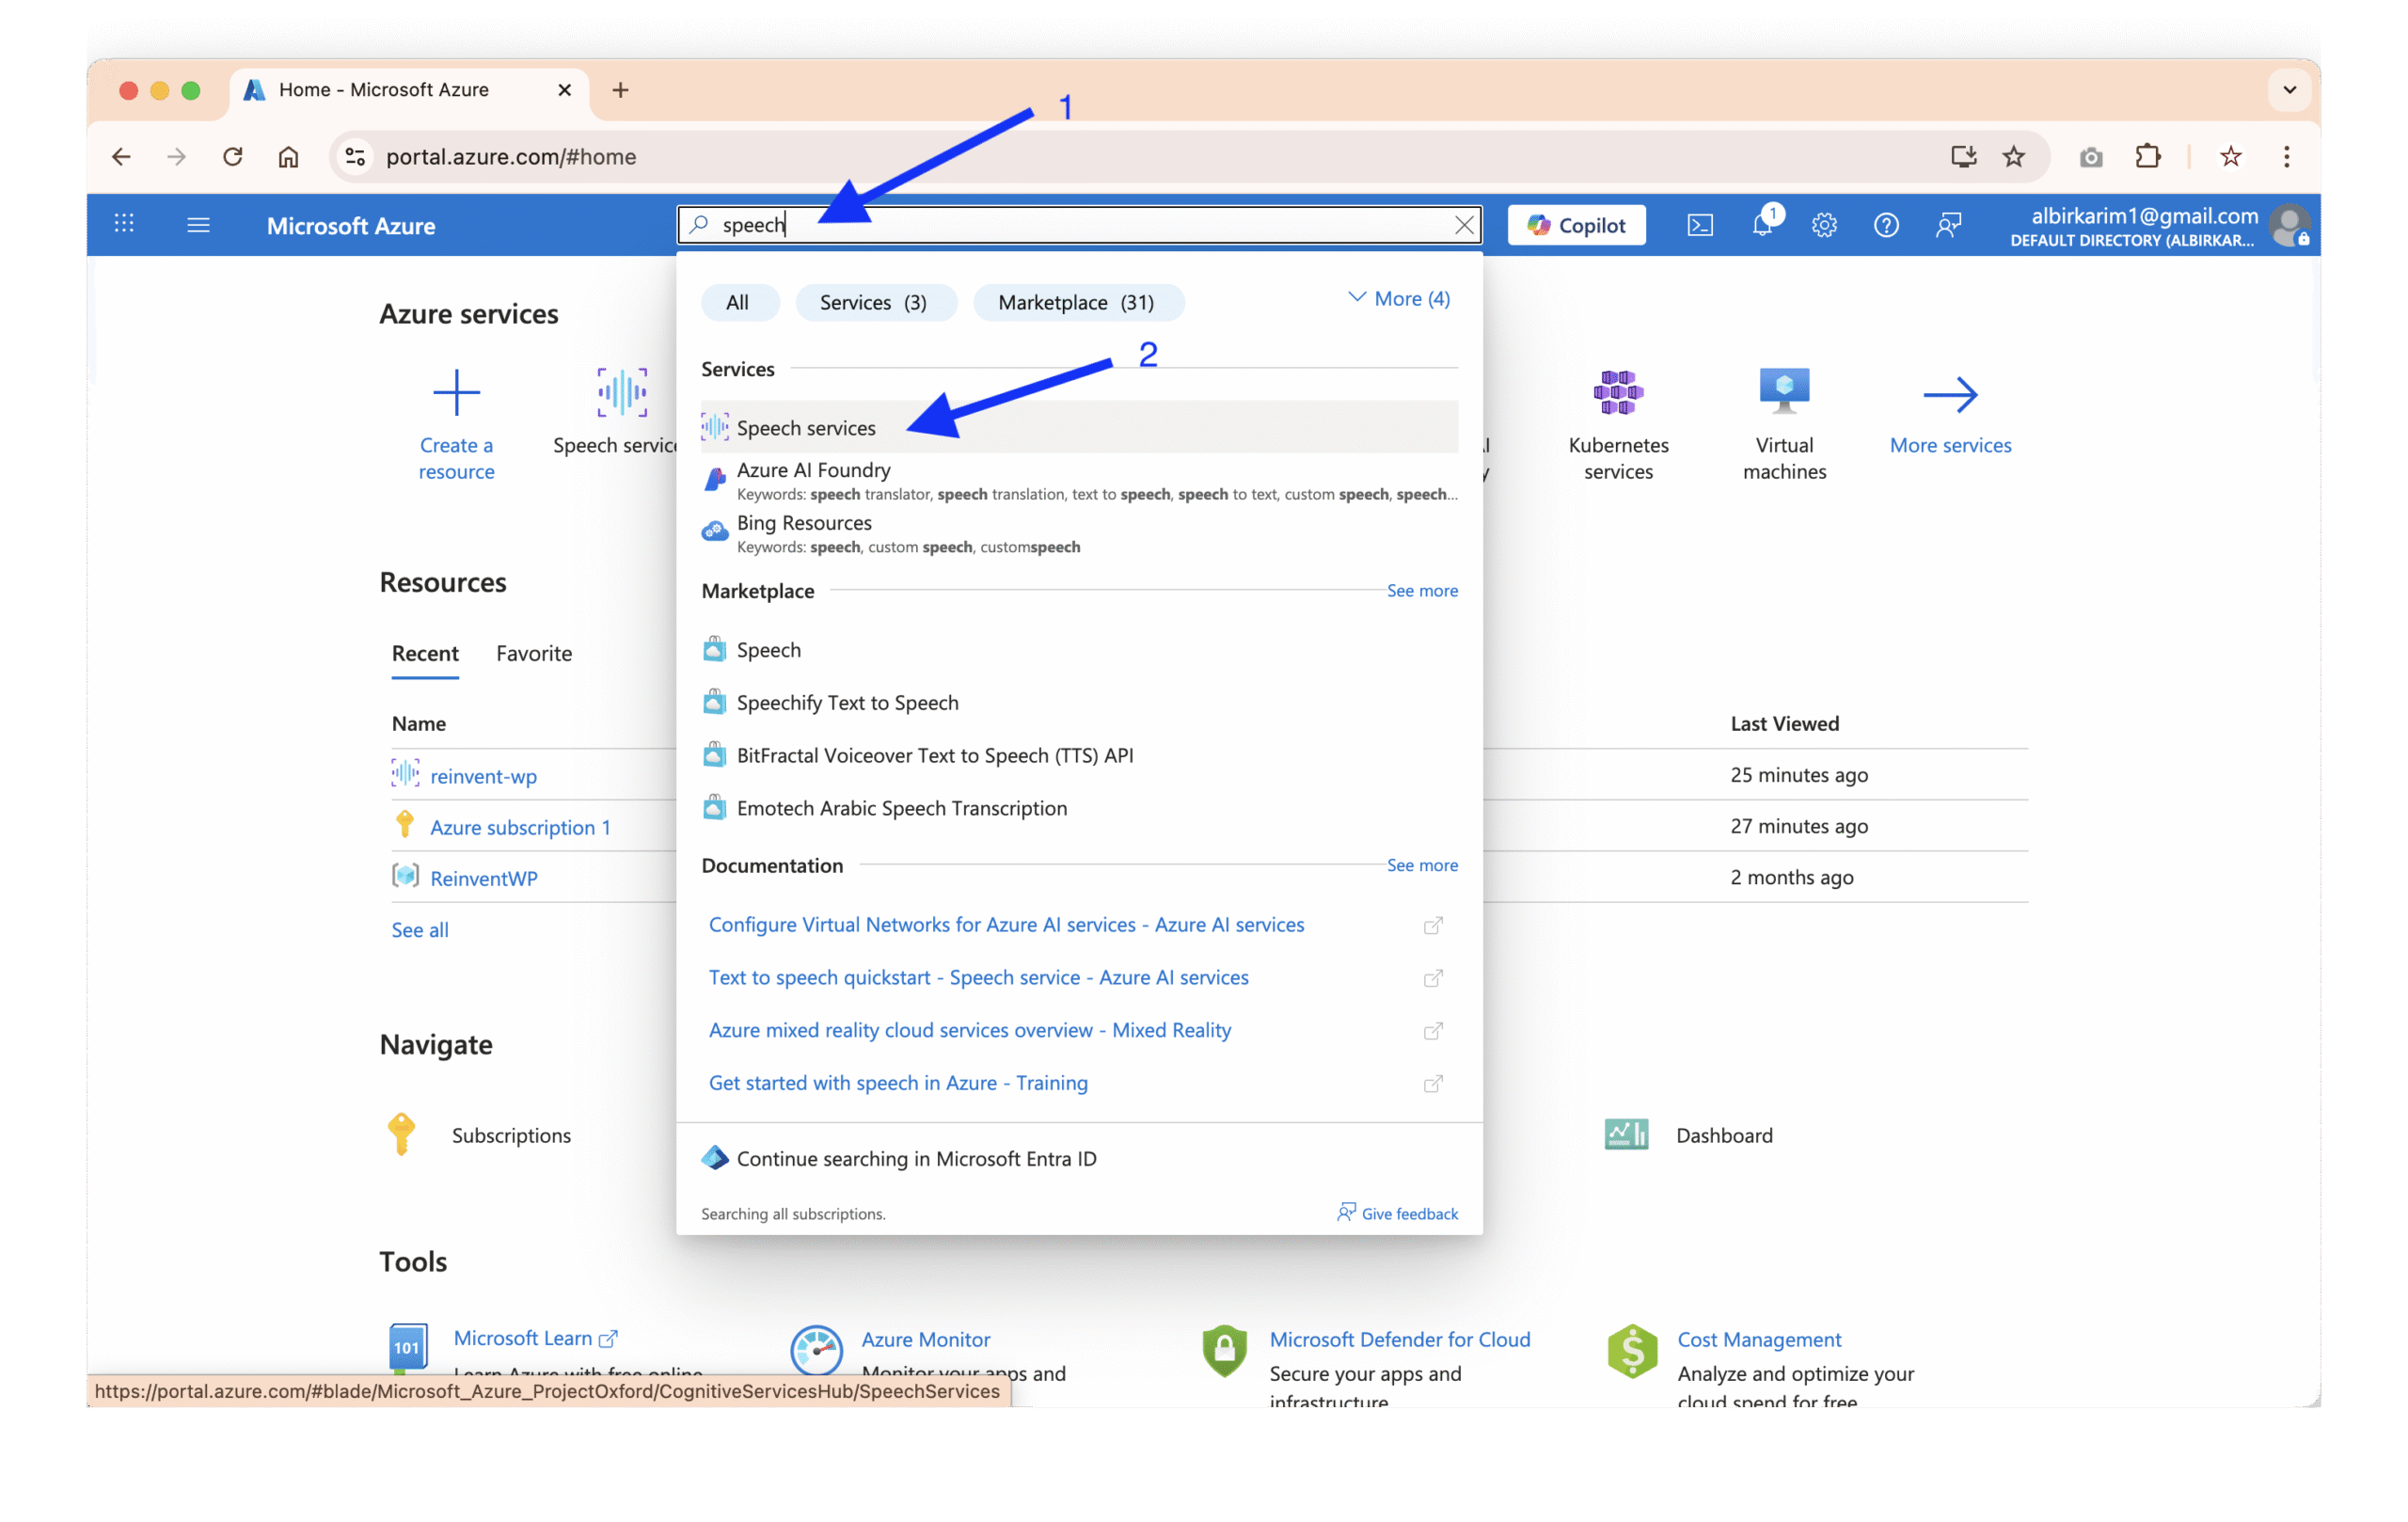Open the notifications bell
The height and width of the screenshot is (1522, 2408).
[x=1762, y=225]
